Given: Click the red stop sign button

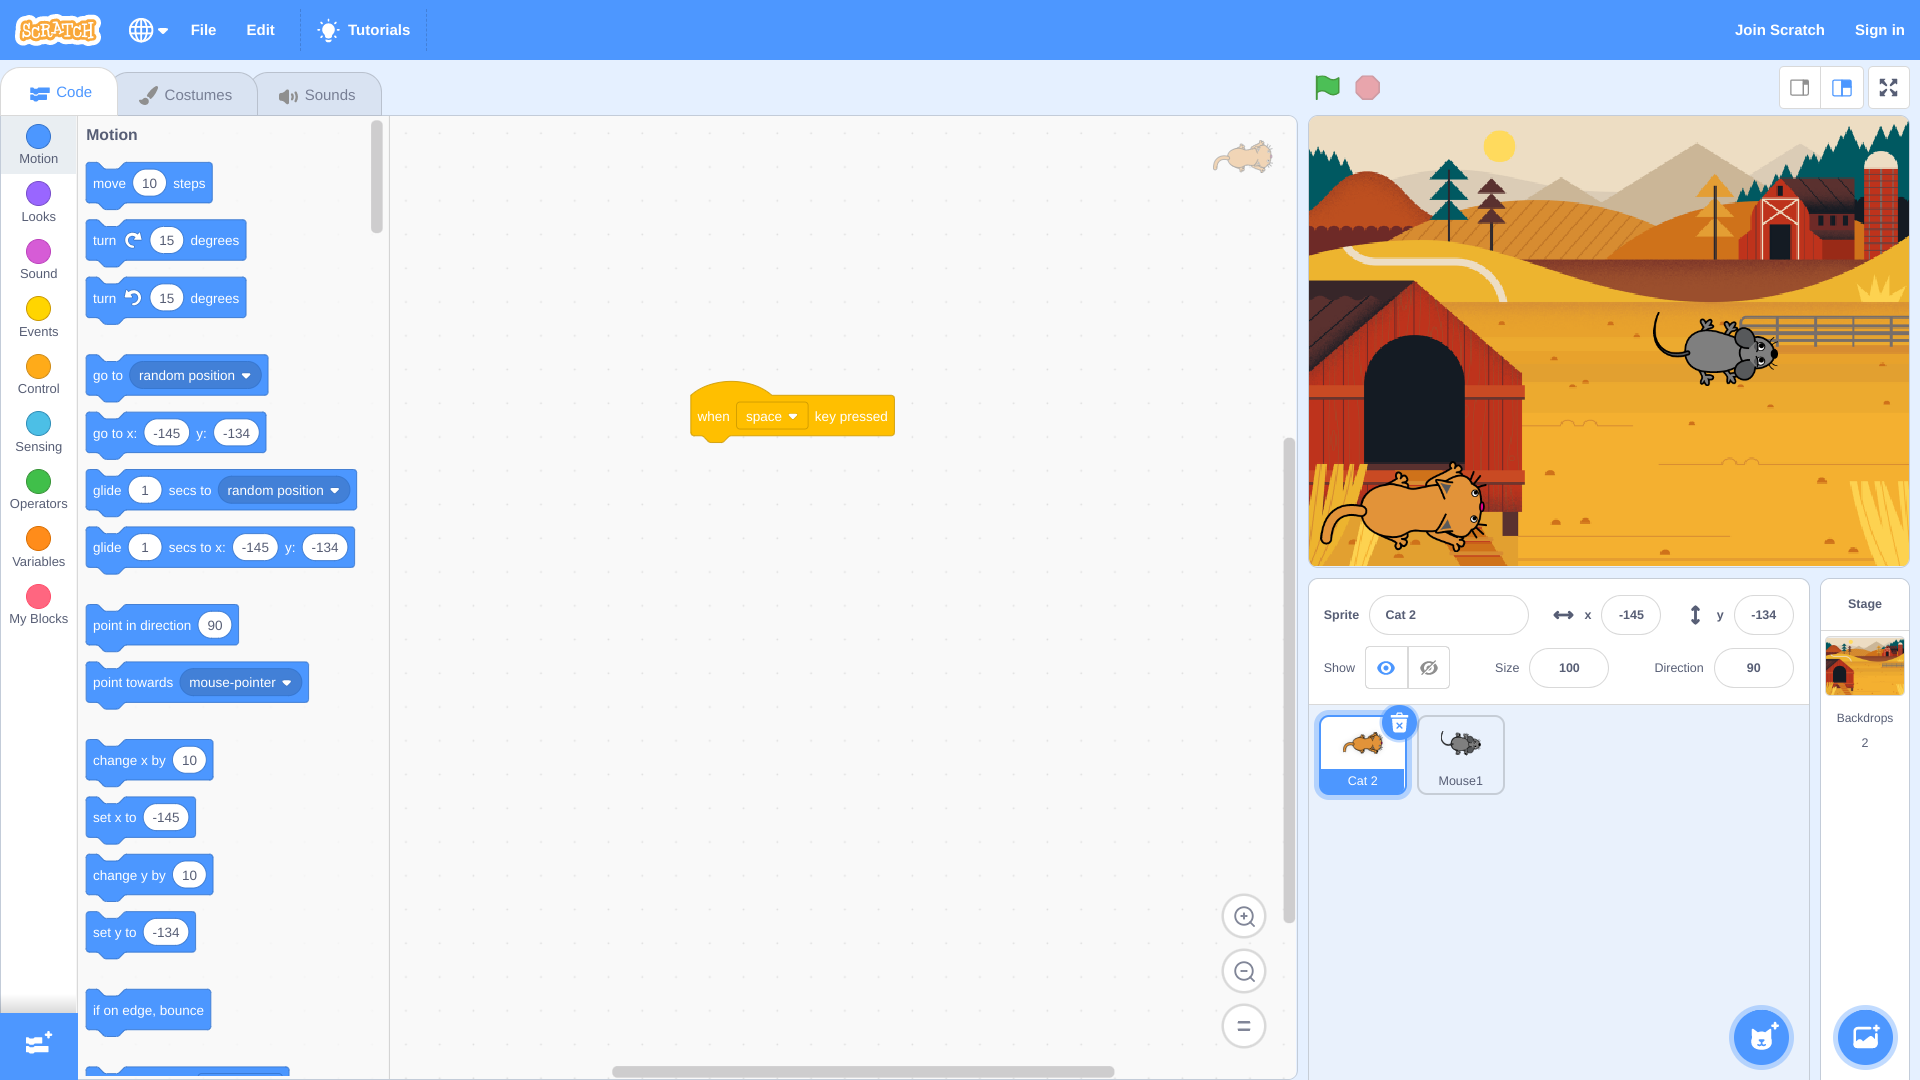Looking at the screenshot, I should point(1367,88).
